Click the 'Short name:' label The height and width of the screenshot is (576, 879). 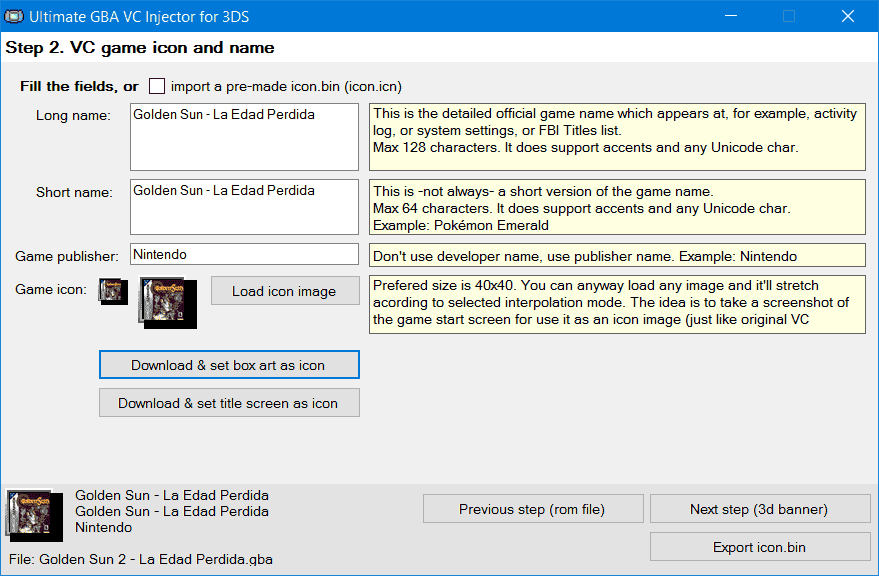pyautogui.click(x=74, y=192)
